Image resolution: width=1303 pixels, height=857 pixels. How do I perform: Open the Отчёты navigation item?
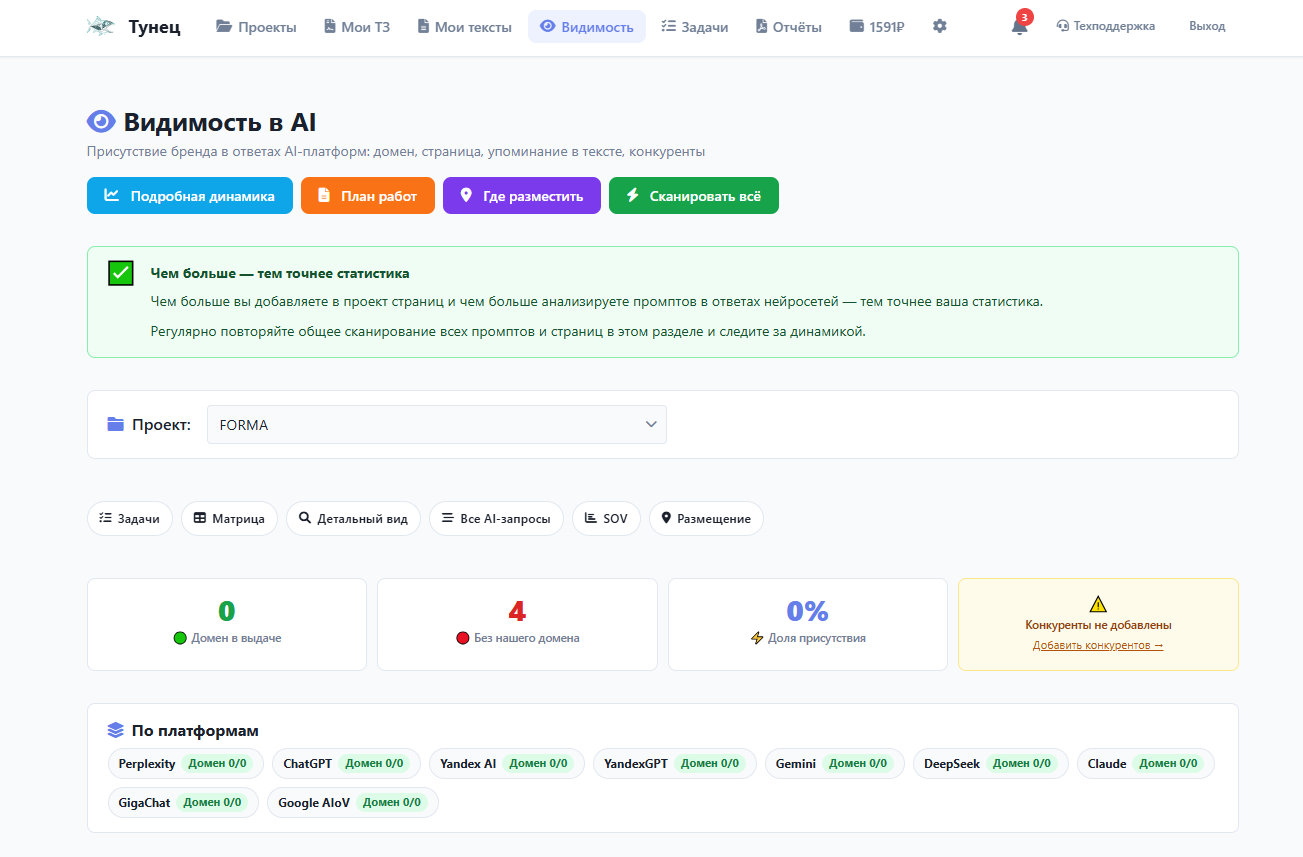[x=789, y=27]
